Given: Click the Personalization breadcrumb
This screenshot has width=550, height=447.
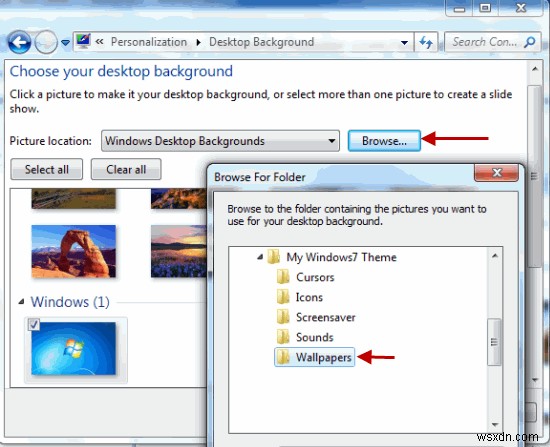Looking at the screenshot, I should coord(149,42).
